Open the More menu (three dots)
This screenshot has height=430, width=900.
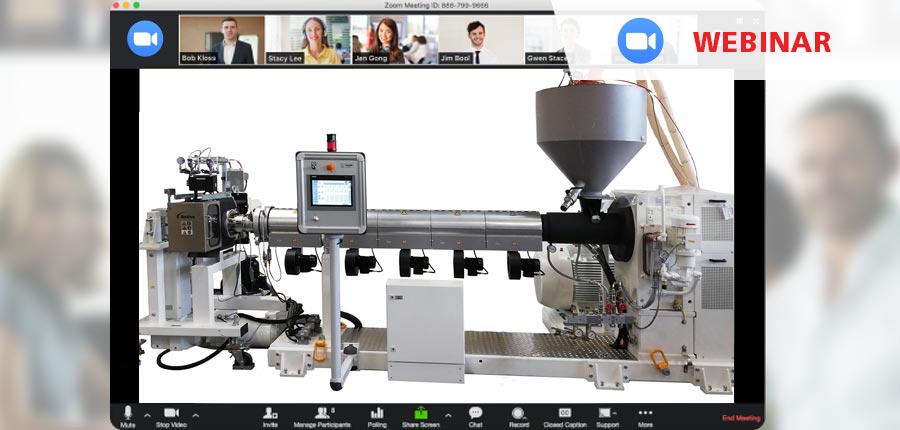coord(645,413)
